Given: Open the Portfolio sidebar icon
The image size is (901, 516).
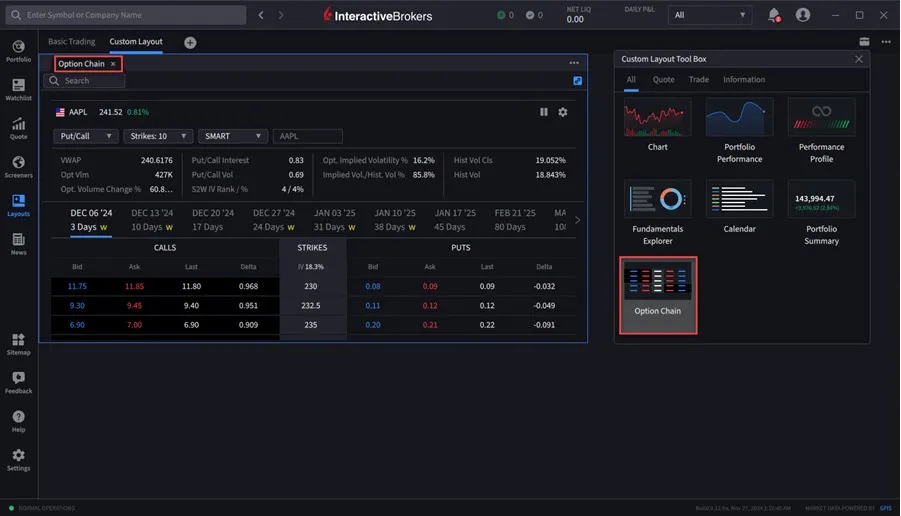Looking at the screenshot, I should [x=18, y=51].
